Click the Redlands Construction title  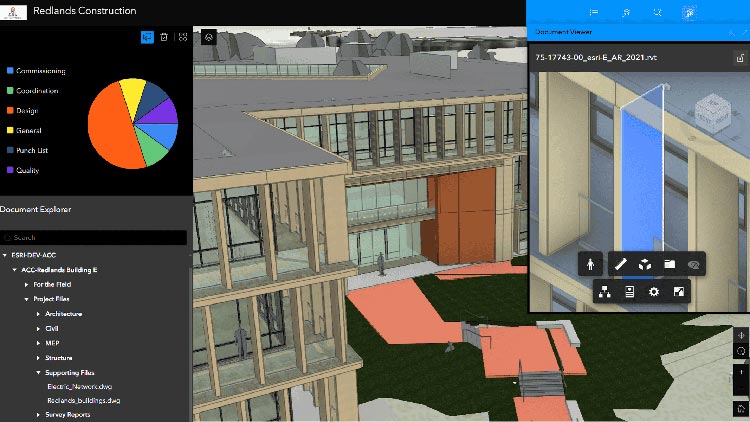85,11
